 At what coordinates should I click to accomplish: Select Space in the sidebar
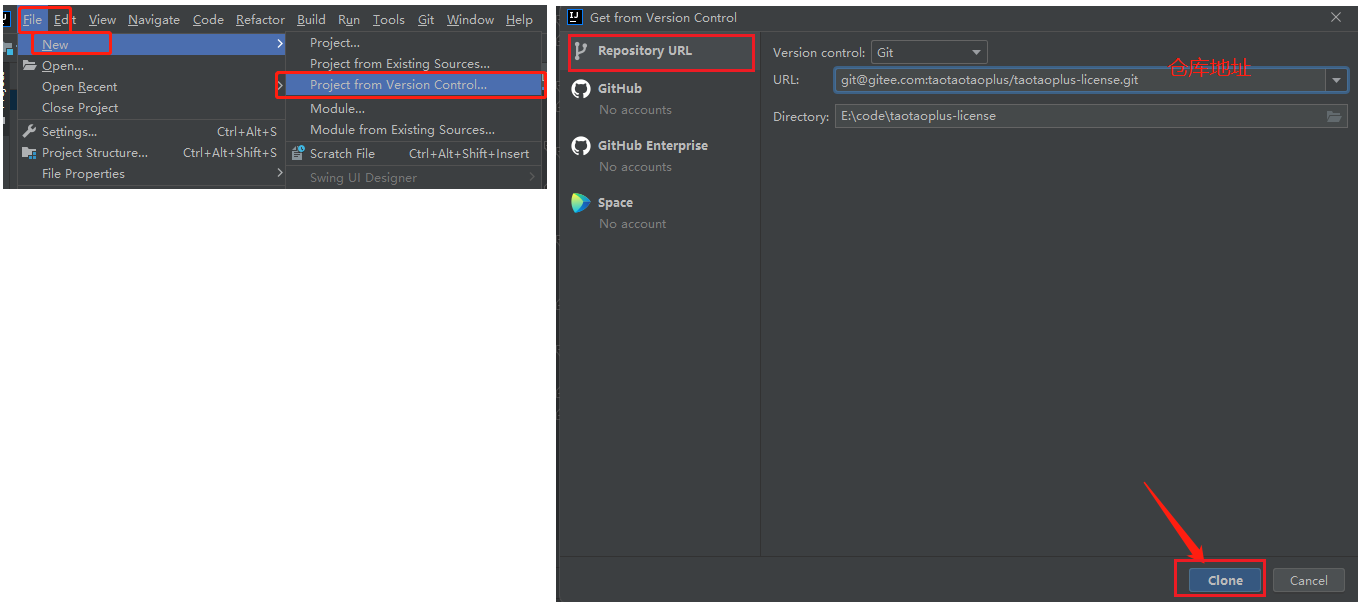(615, 202)
